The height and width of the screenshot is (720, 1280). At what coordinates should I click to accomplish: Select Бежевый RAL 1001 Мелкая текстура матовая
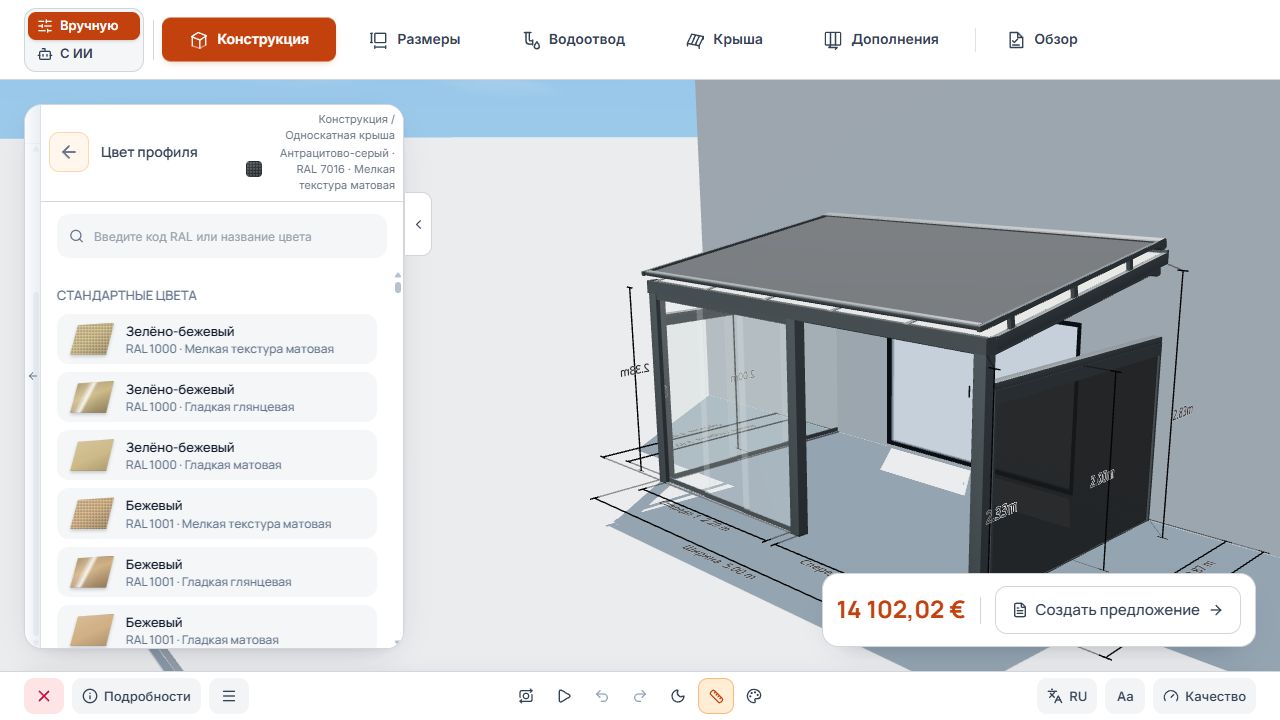[x=217, y=513]
